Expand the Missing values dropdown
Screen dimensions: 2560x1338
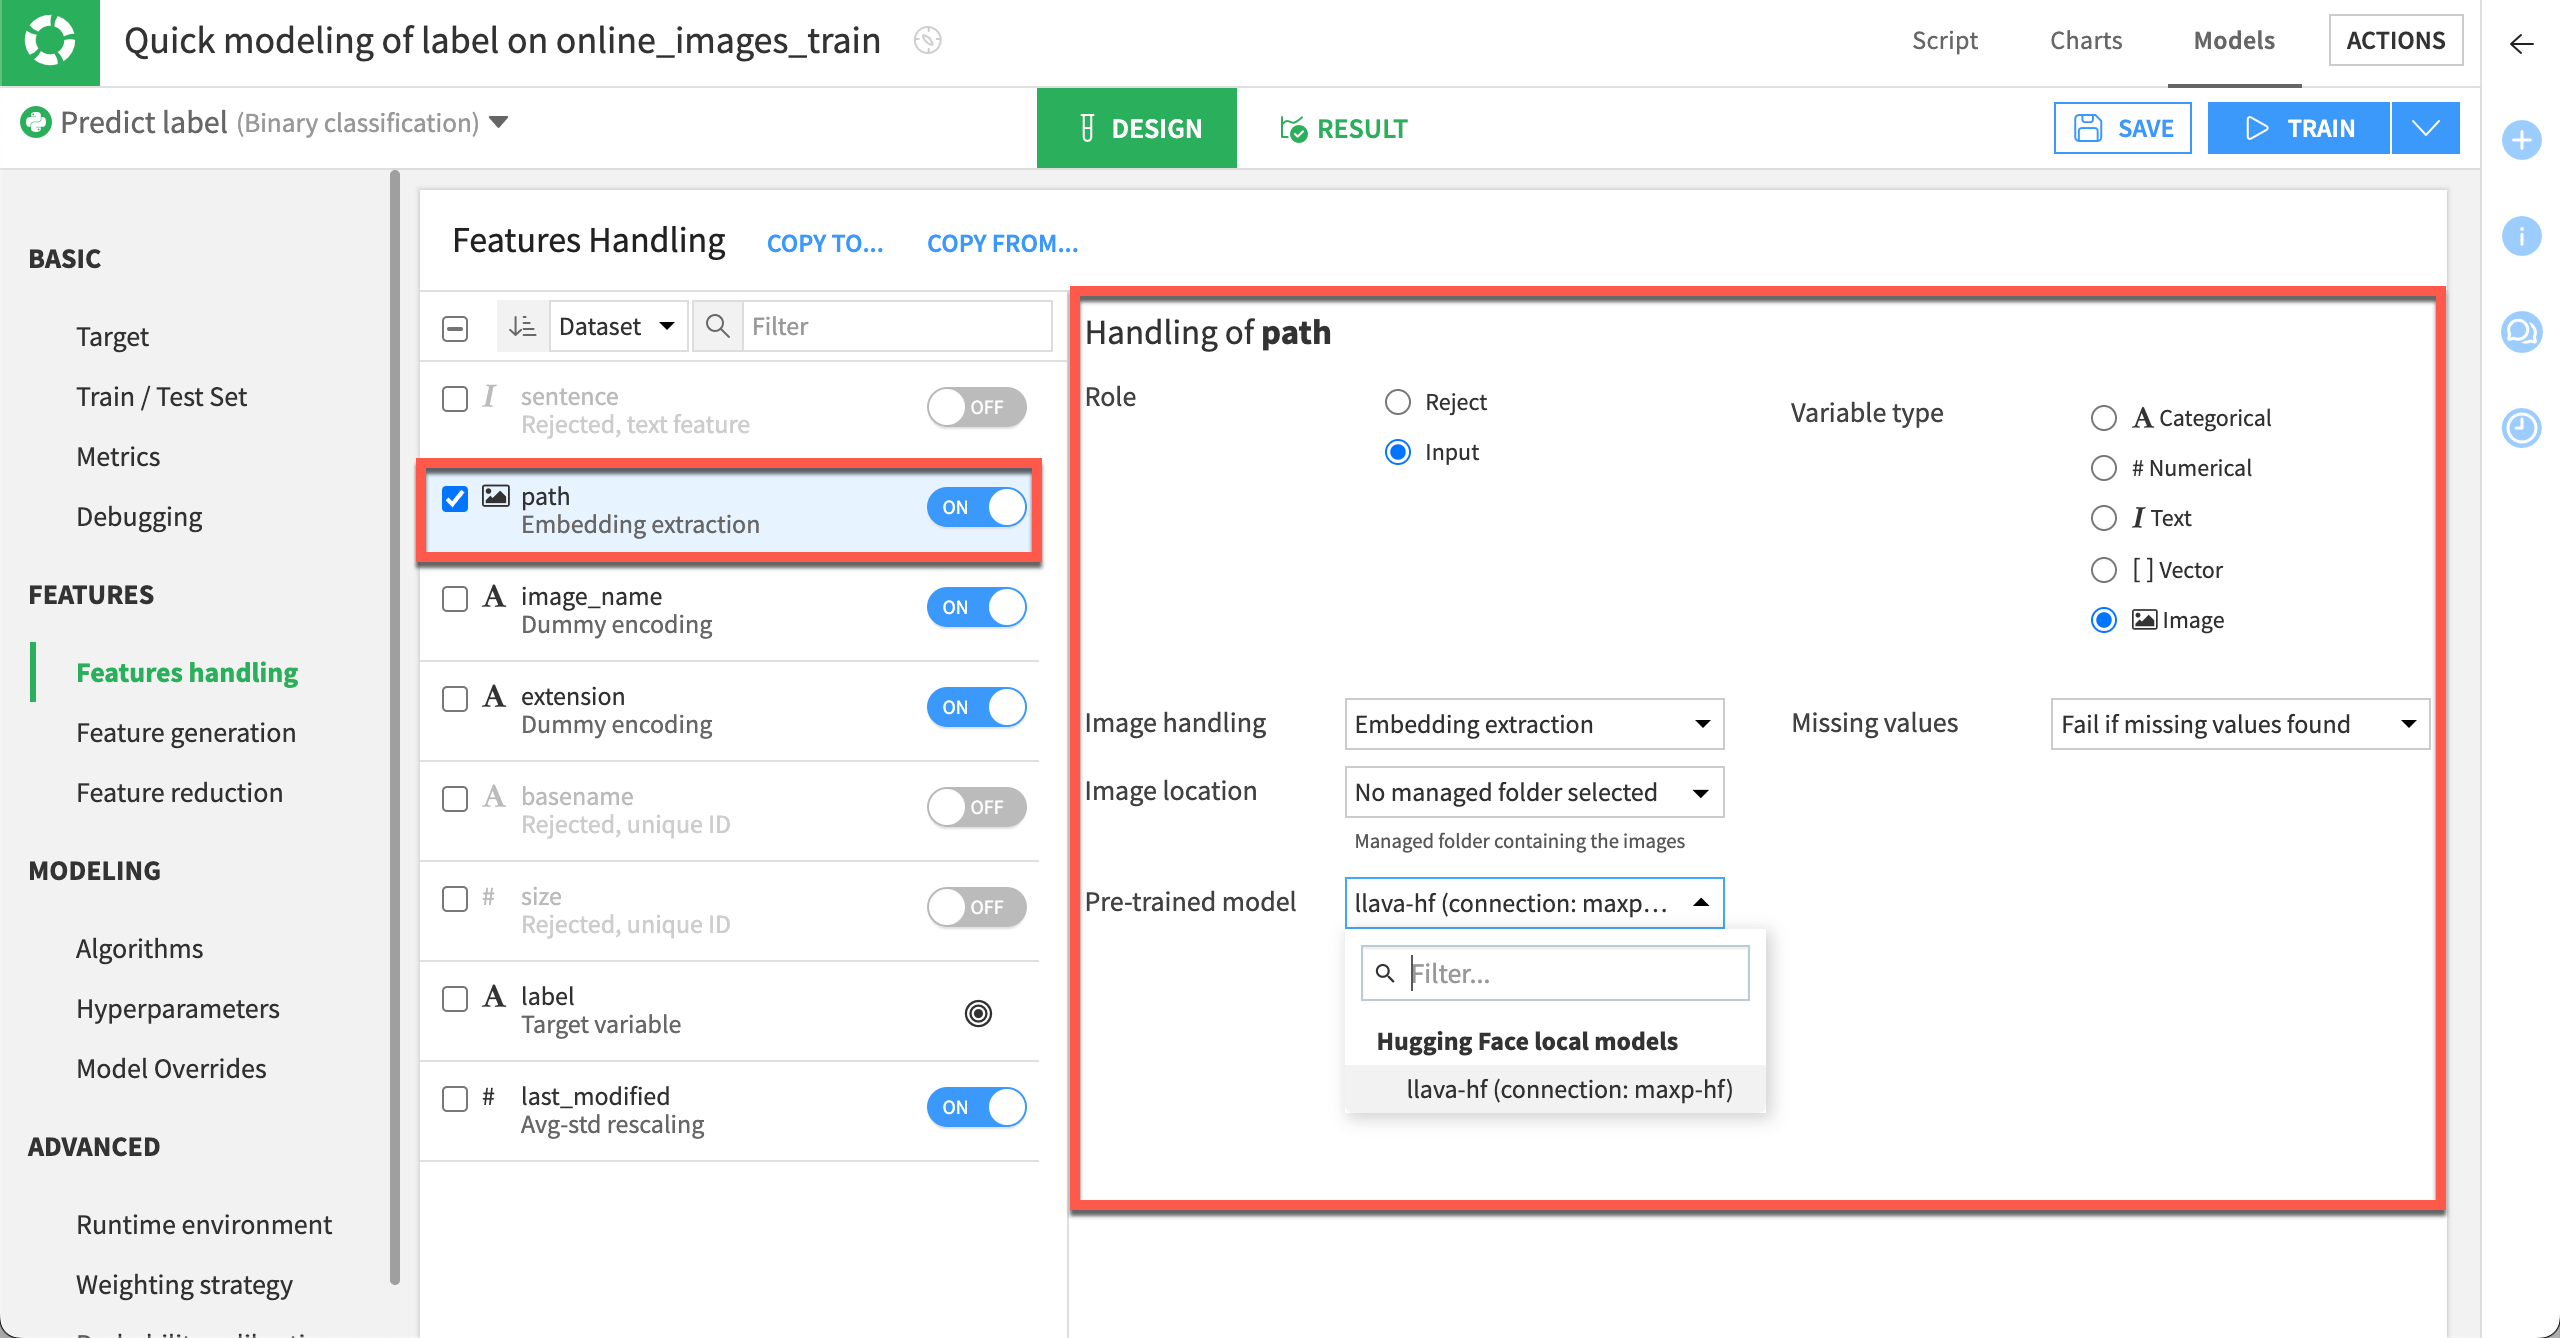(x=2238, y=723)
